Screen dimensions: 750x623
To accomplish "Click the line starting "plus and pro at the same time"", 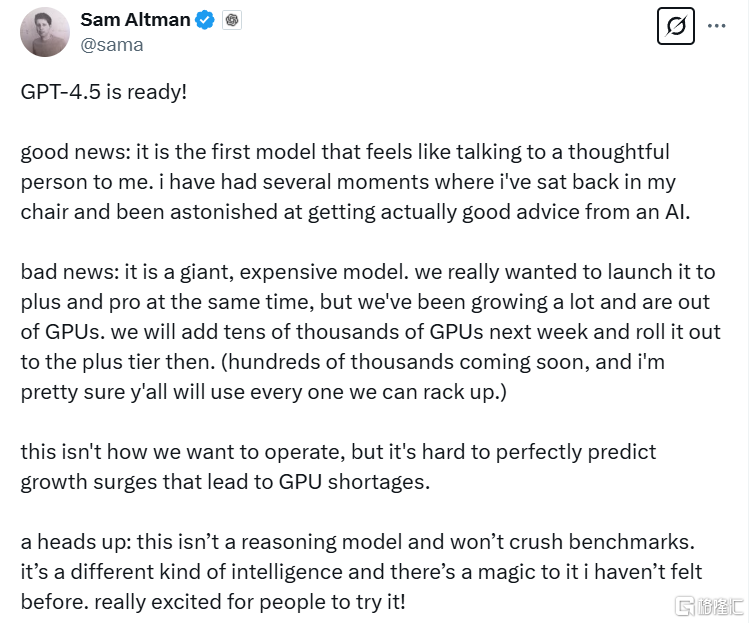I will click(365, 302).
